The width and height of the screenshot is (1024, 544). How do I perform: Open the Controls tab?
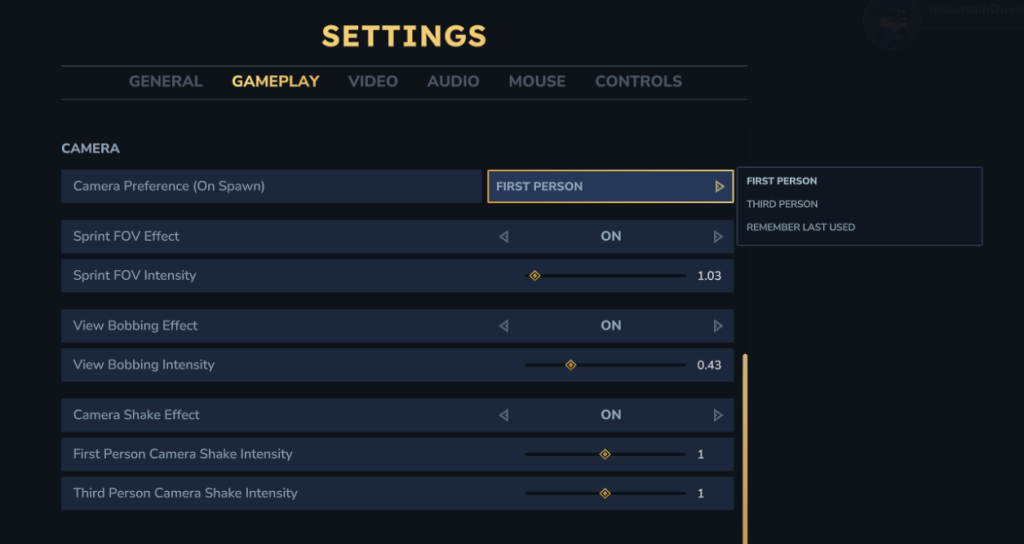click(x=638, y=82)
